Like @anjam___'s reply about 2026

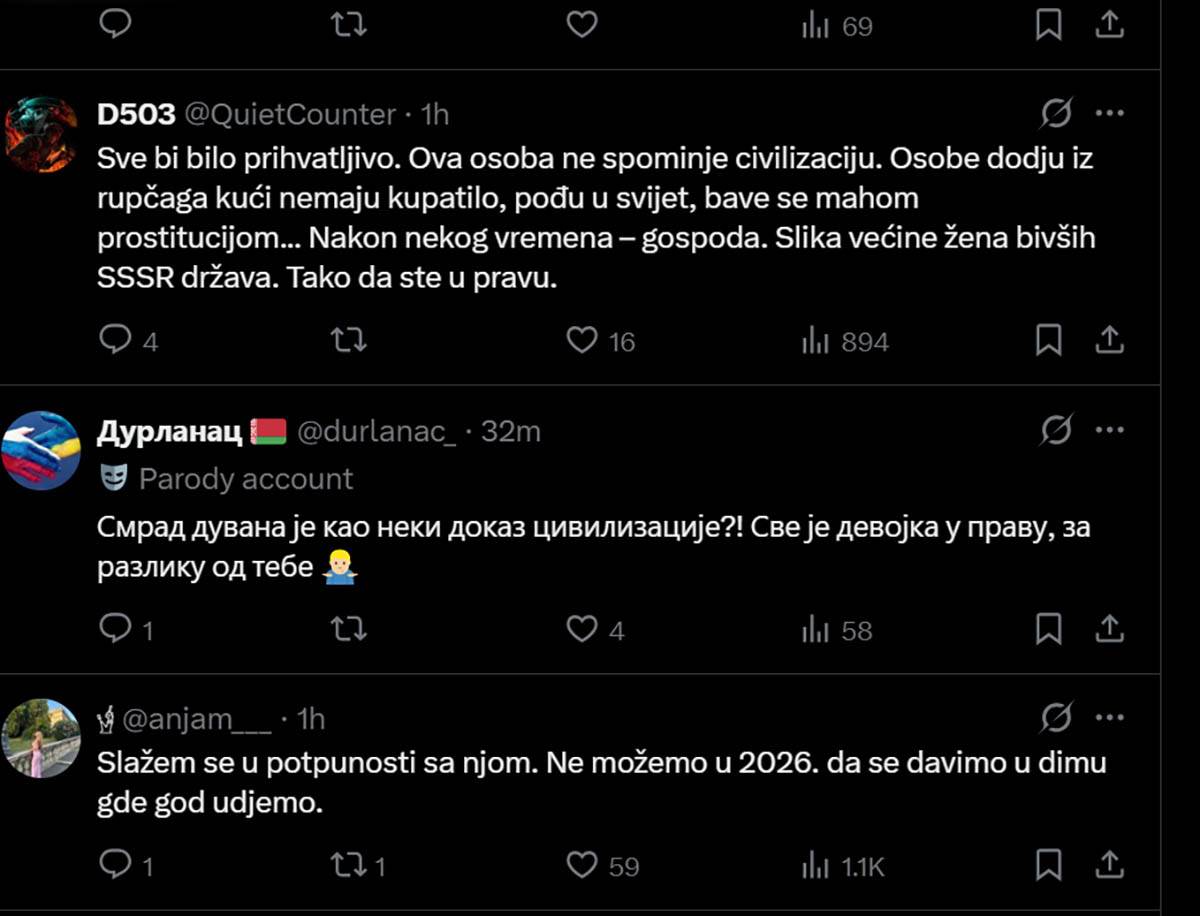[581, 867]
